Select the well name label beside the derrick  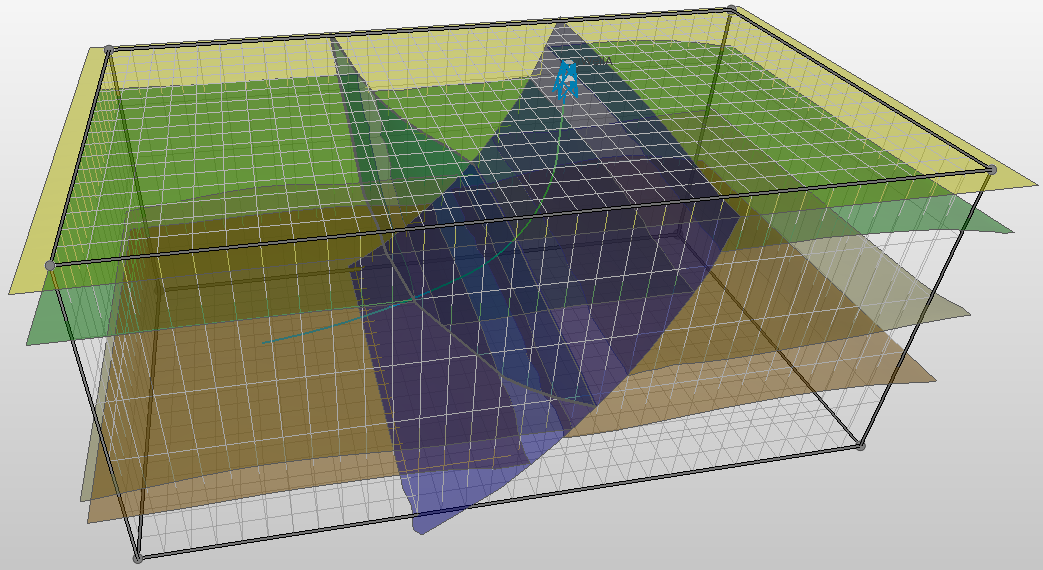coord(600,62)
